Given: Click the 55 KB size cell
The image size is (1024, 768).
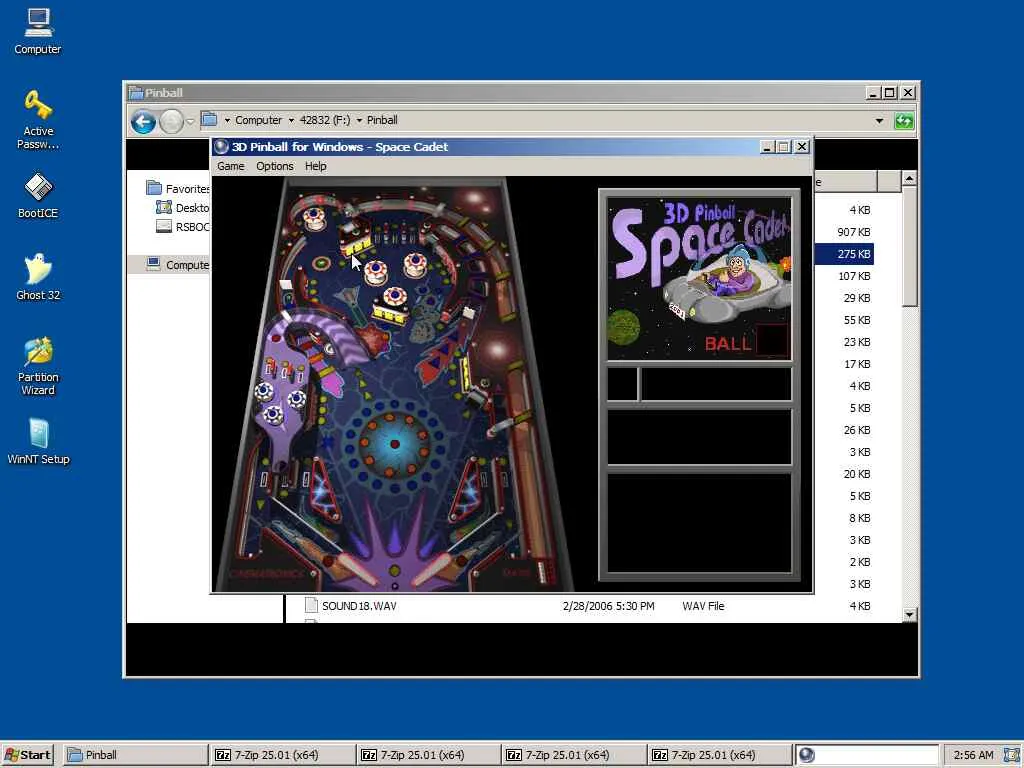Looking at the screenshot, I should click(856, 320).
